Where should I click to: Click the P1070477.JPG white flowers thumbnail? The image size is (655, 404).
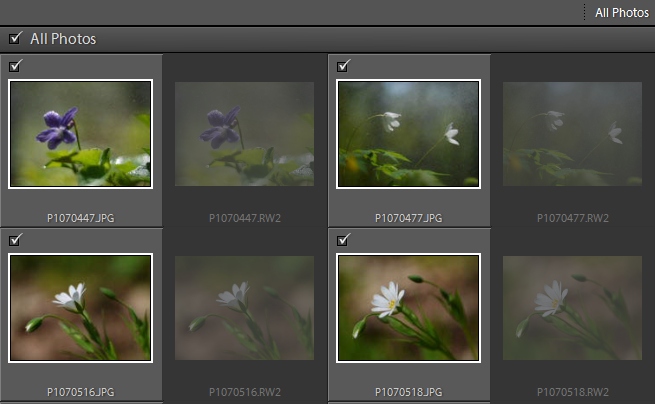coord(408,134)
